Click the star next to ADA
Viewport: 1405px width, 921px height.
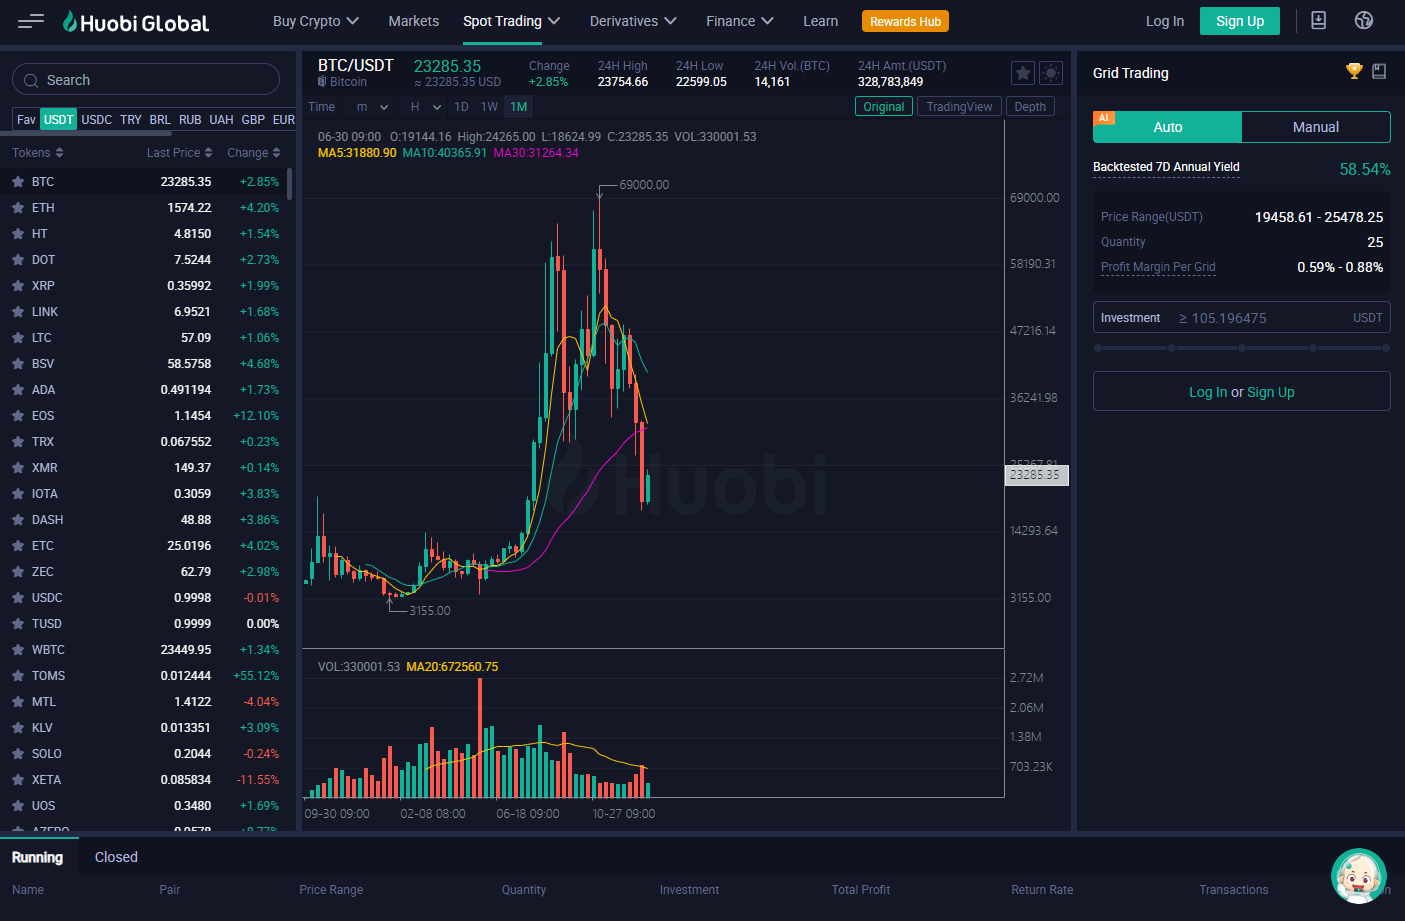[18, 390]
